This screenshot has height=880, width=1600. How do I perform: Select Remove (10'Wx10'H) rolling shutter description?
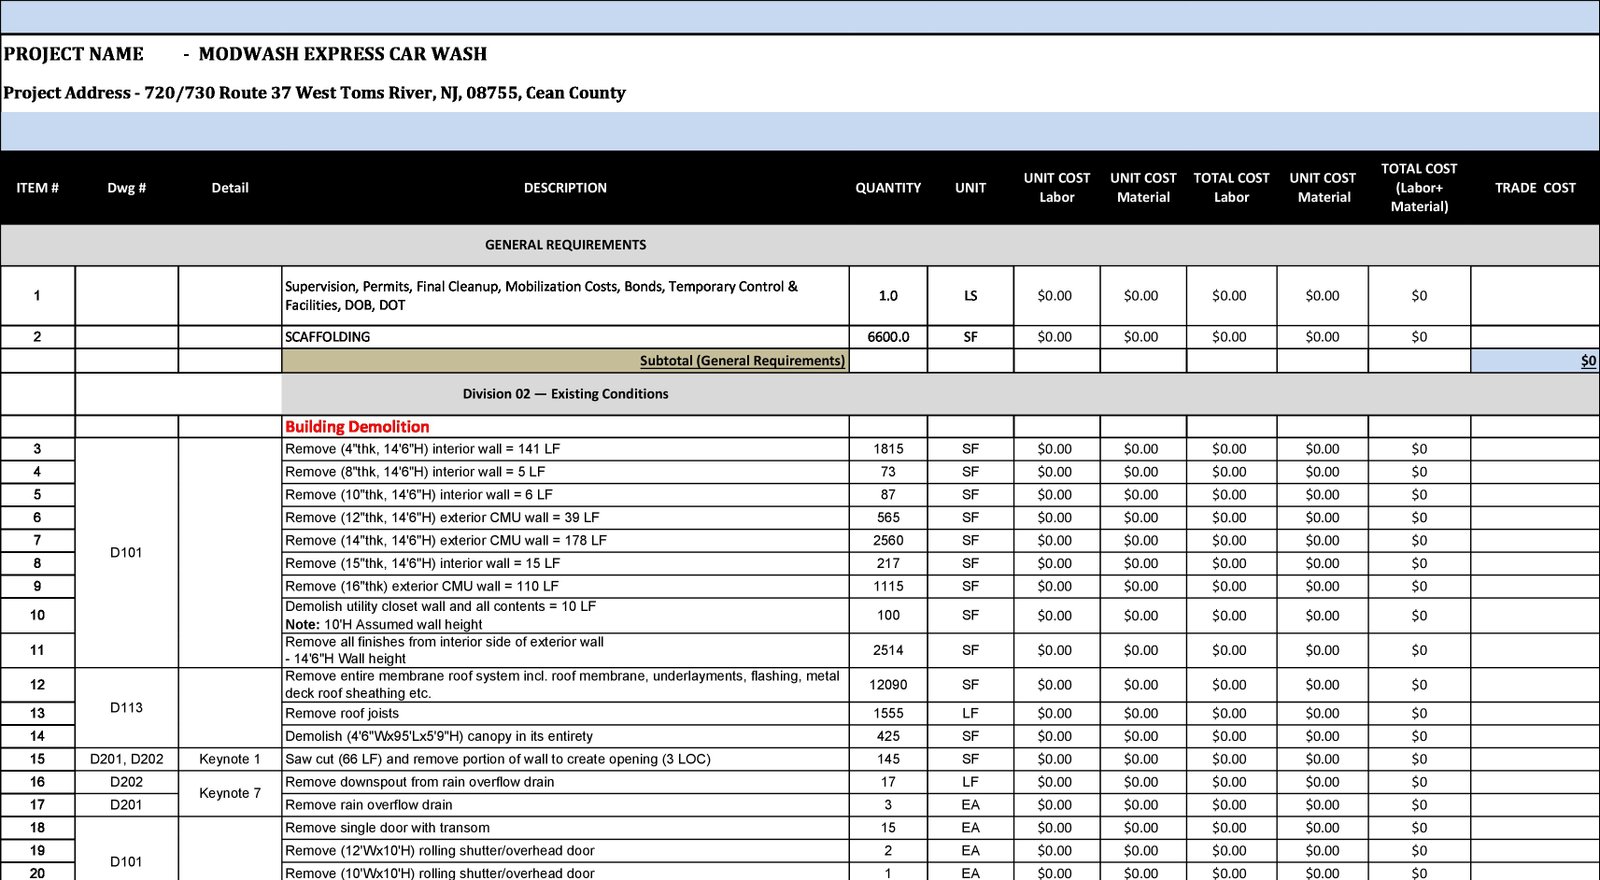pos(565,873)
